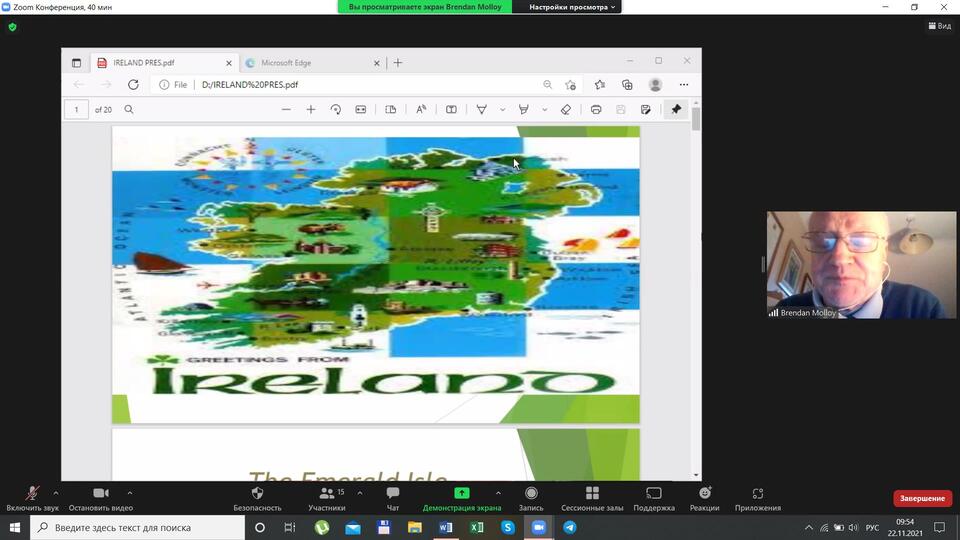Open Edge settings and more menu
This screenshot has height=540, width=960.
coord(684,84)
